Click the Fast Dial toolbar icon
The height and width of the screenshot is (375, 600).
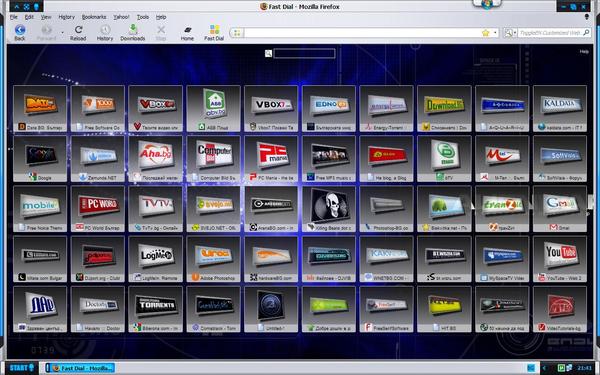point(214,33)
